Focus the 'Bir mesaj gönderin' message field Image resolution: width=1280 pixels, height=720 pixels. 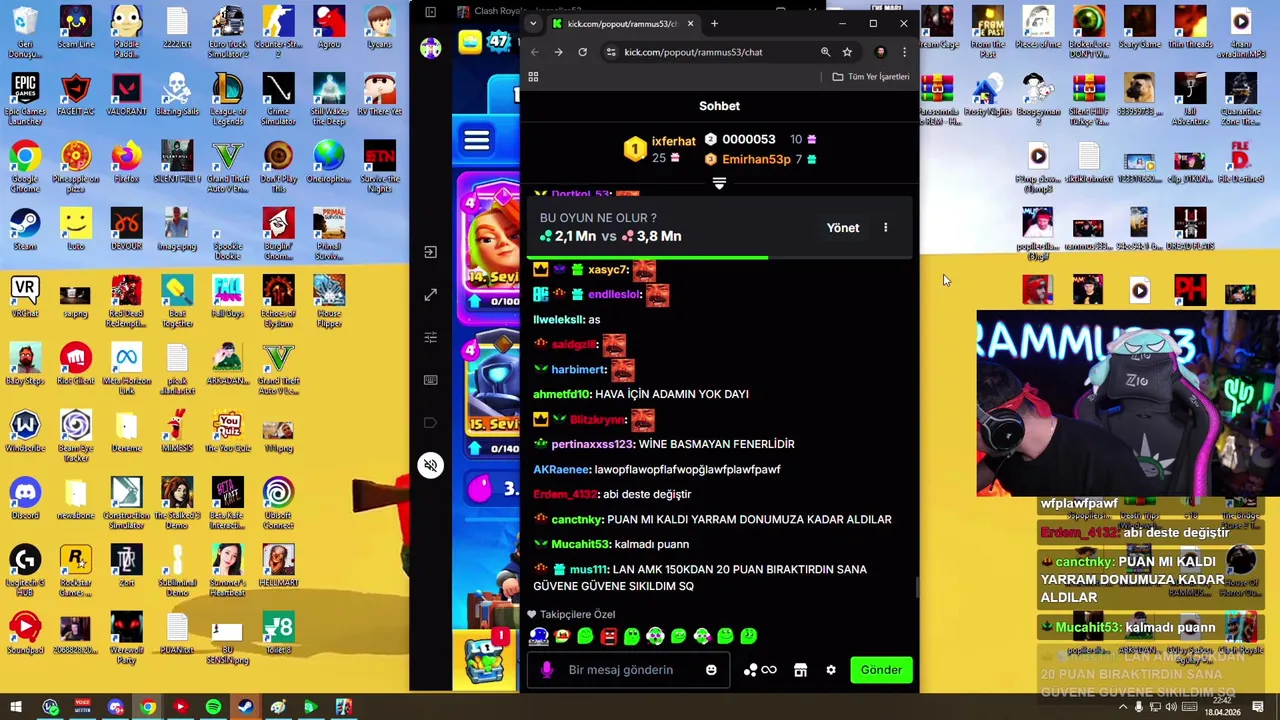tap(630, 670)
